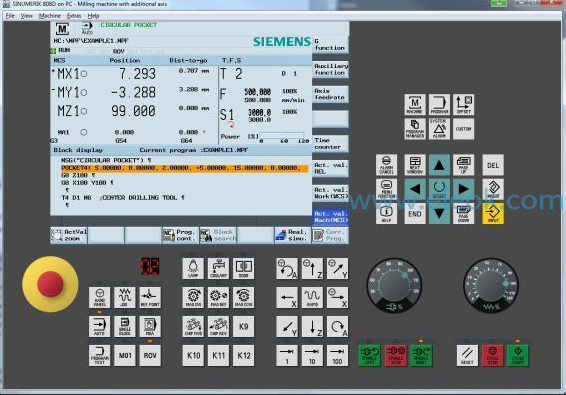Click the Reset key

467,356
